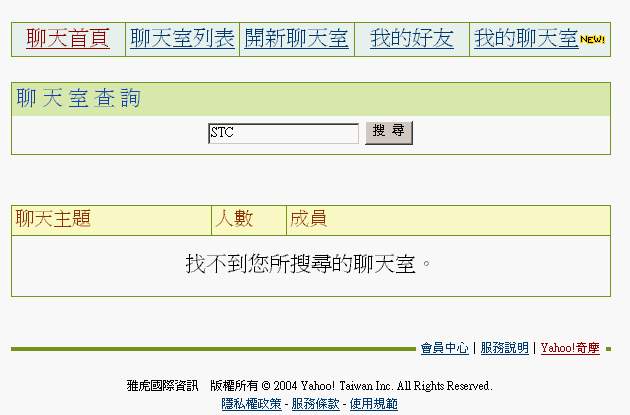Open the 聊天首頁 tab
This screenshot has width=630, height=415.
(x=67, y=39)
